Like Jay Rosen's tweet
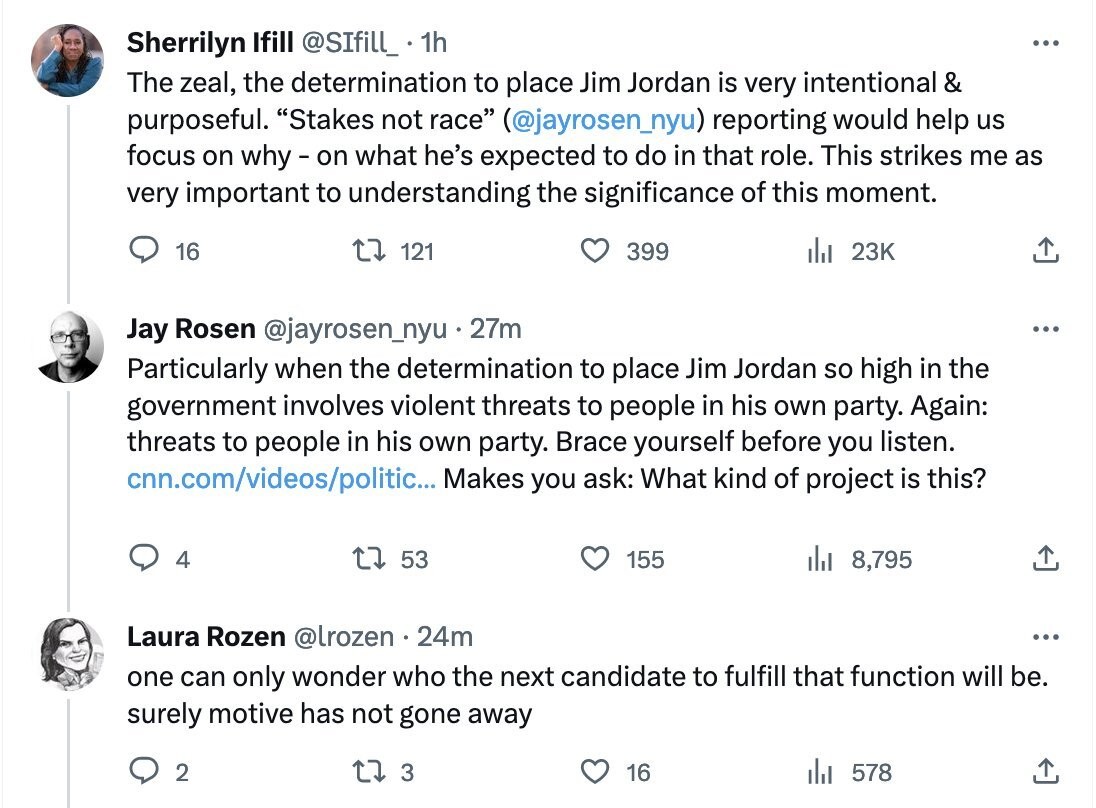Viewport: 1096px width, 808px height. [596, 559]
